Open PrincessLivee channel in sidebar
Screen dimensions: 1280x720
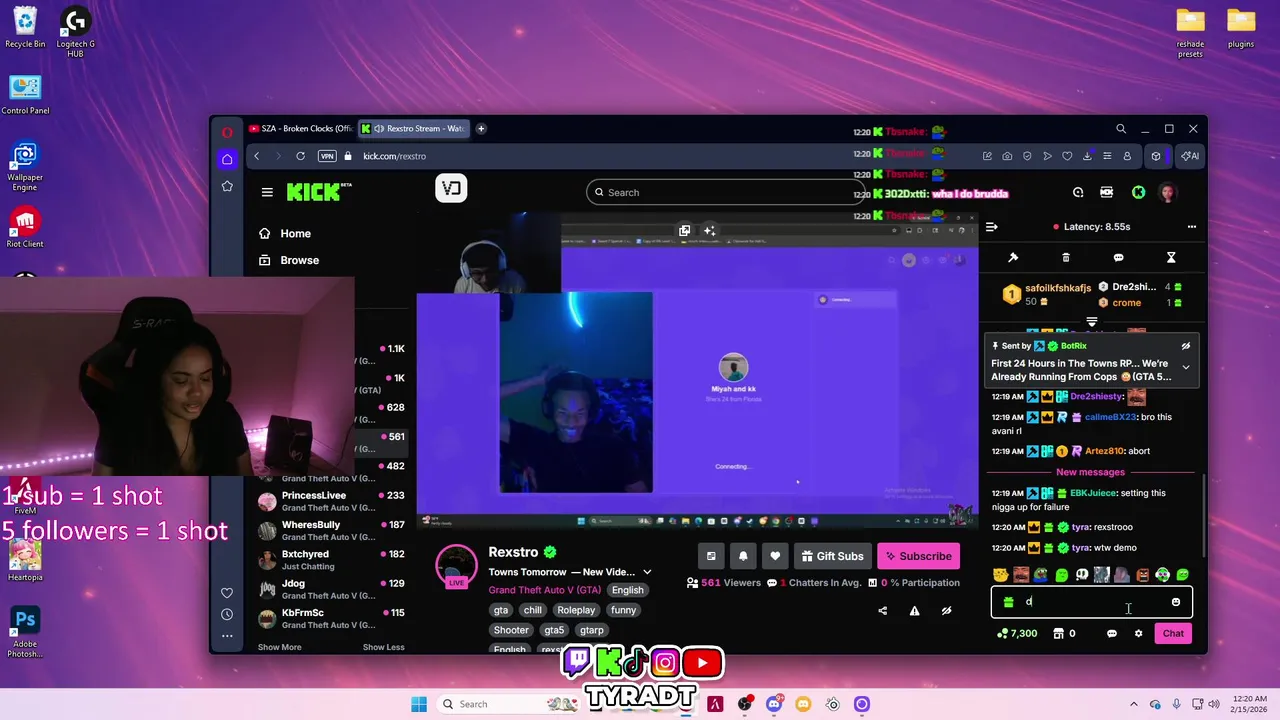[x=331, y=501]
